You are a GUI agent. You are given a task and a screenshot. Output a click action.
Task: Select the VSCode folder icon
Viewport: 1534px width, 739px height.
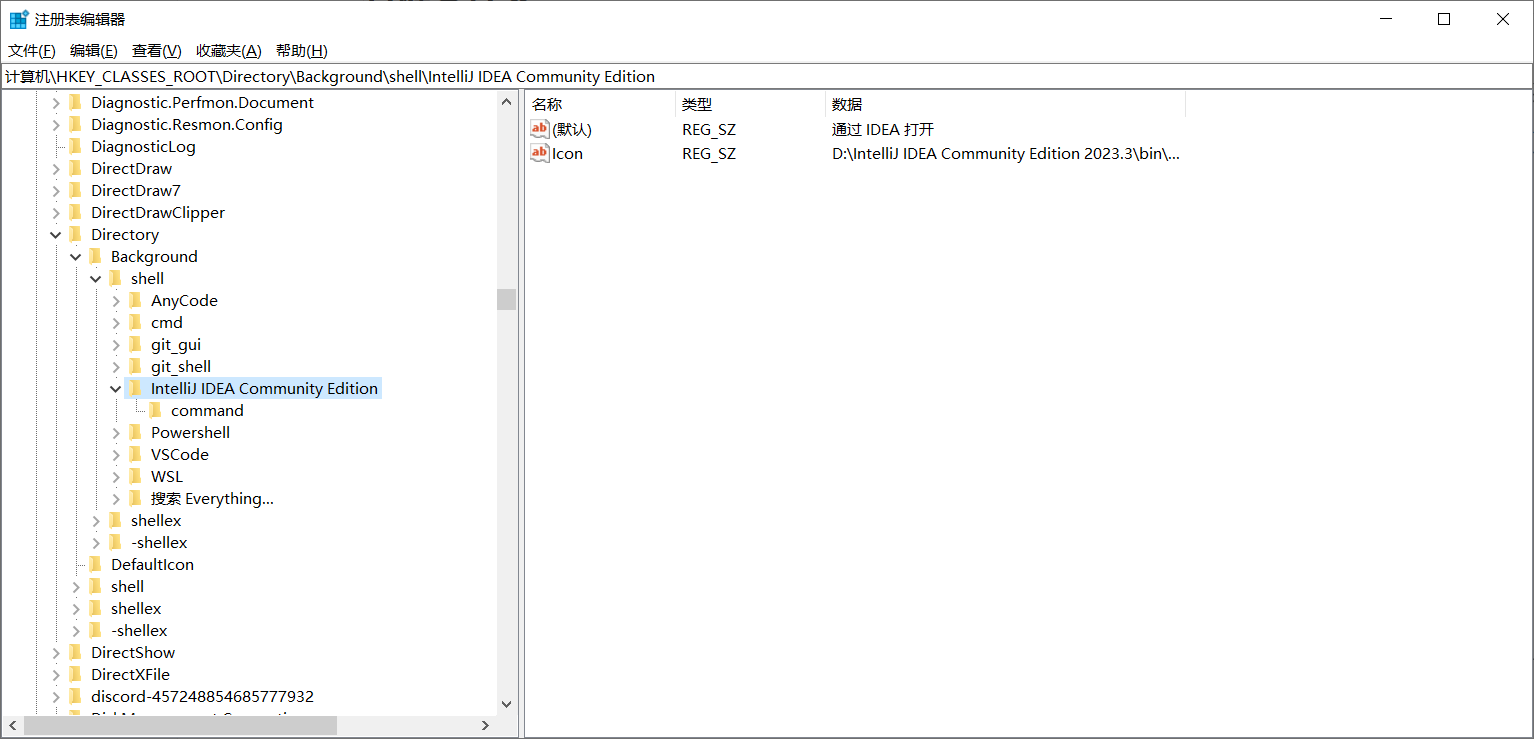[x=136, y=454]
